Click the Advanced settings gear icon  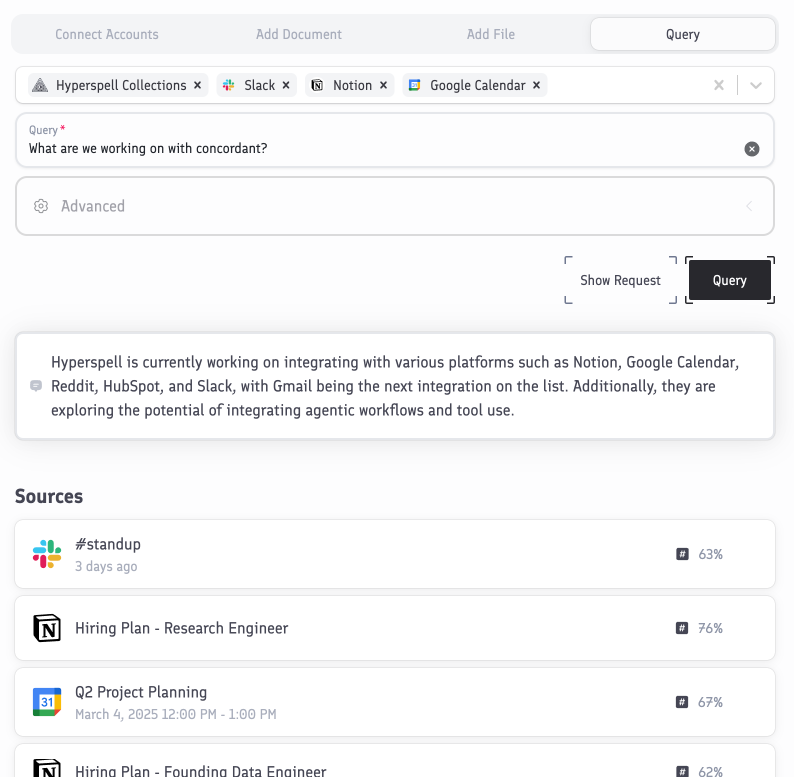pyautogui.click(x=41, y=206)
